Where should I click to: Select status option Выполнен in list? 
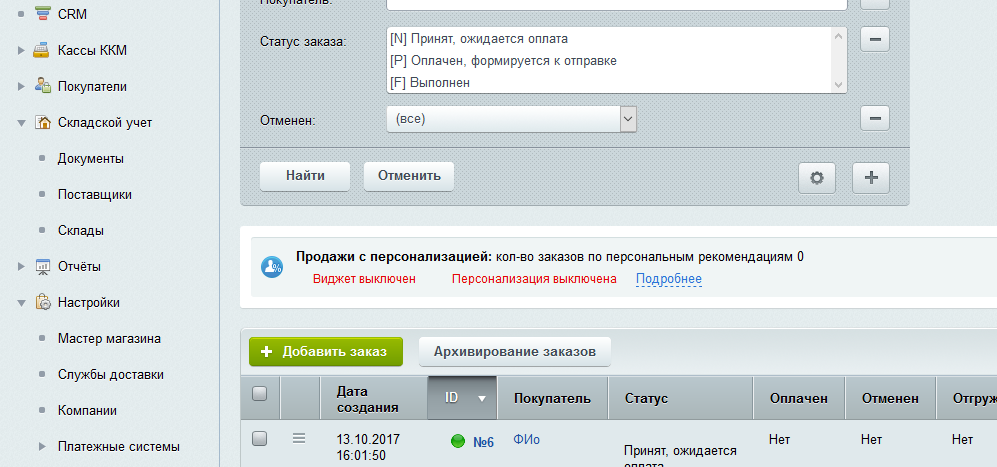tap(432, 83)
